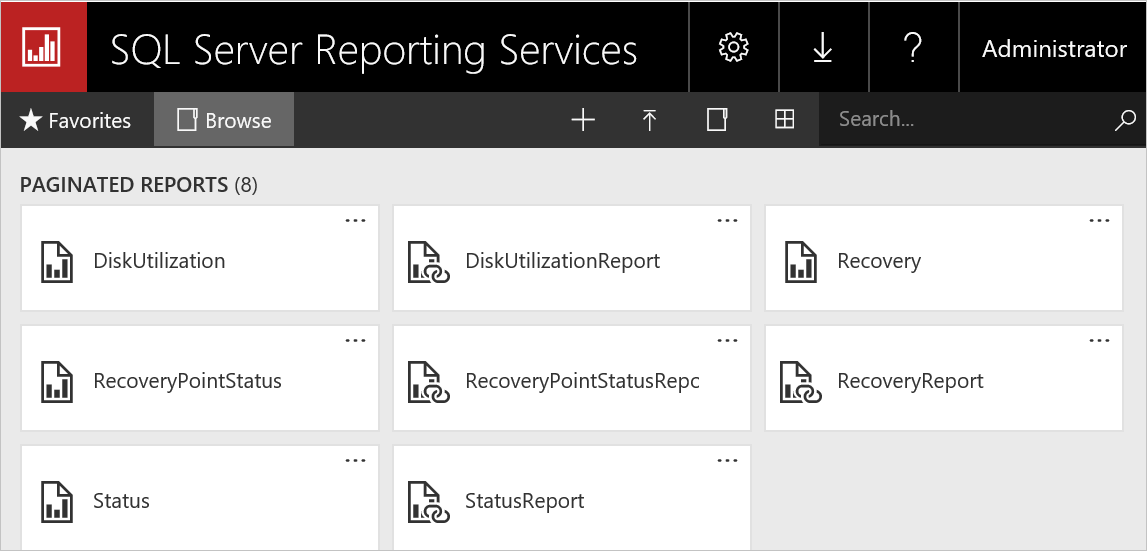Click the plus New item icon
Image resolution: width=1147 pixels, height=551 pixels.
point(582,120)
